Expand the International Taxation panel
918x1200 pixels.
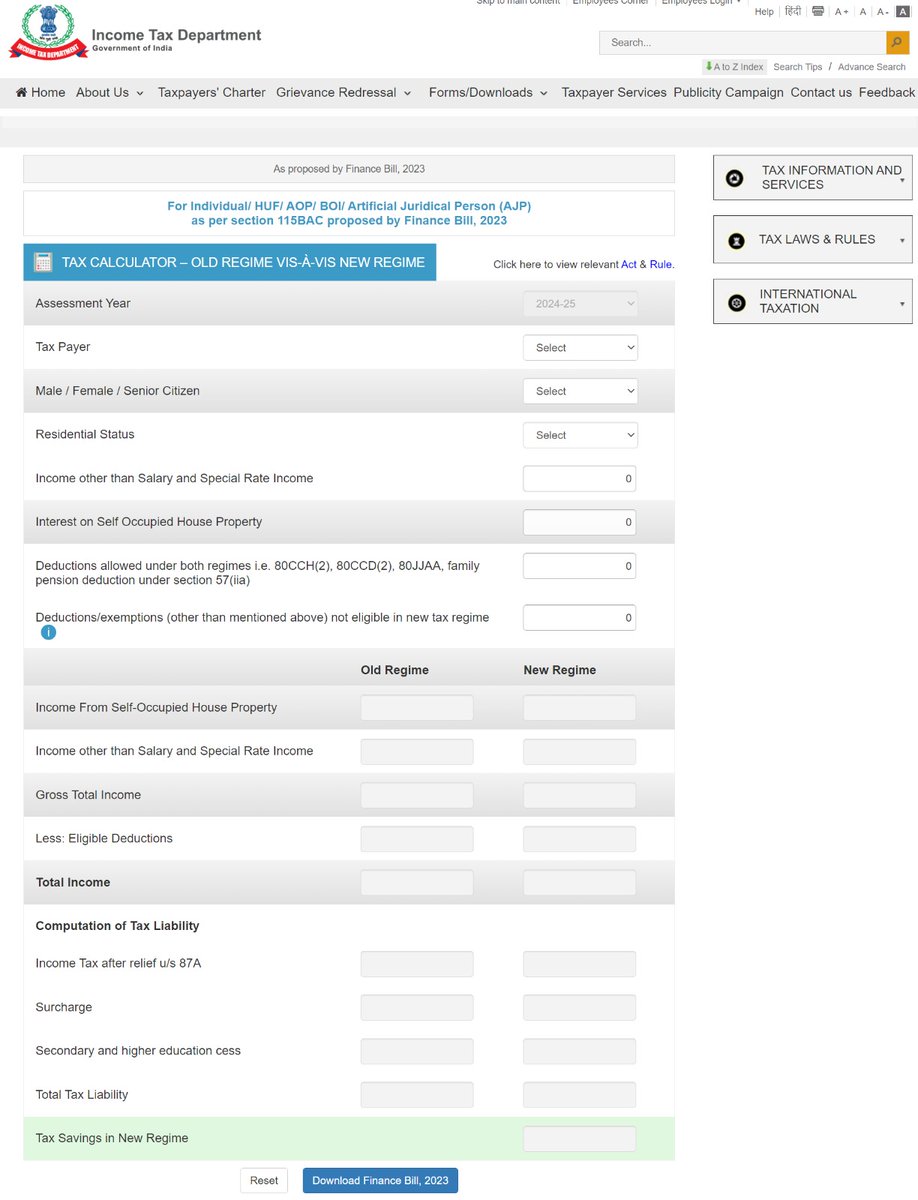813,301
